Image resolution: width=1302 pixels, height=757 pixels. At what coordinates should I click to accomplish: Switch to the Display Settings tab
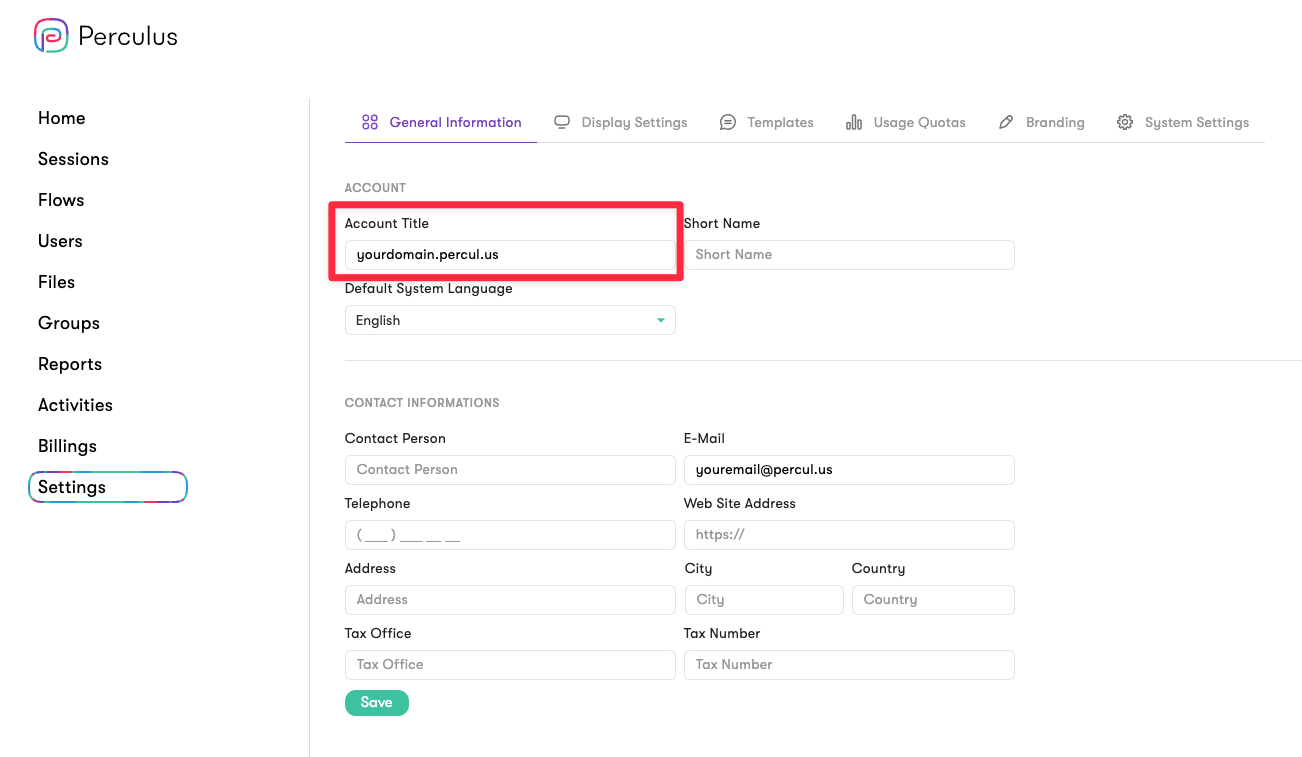click(634, 122)
